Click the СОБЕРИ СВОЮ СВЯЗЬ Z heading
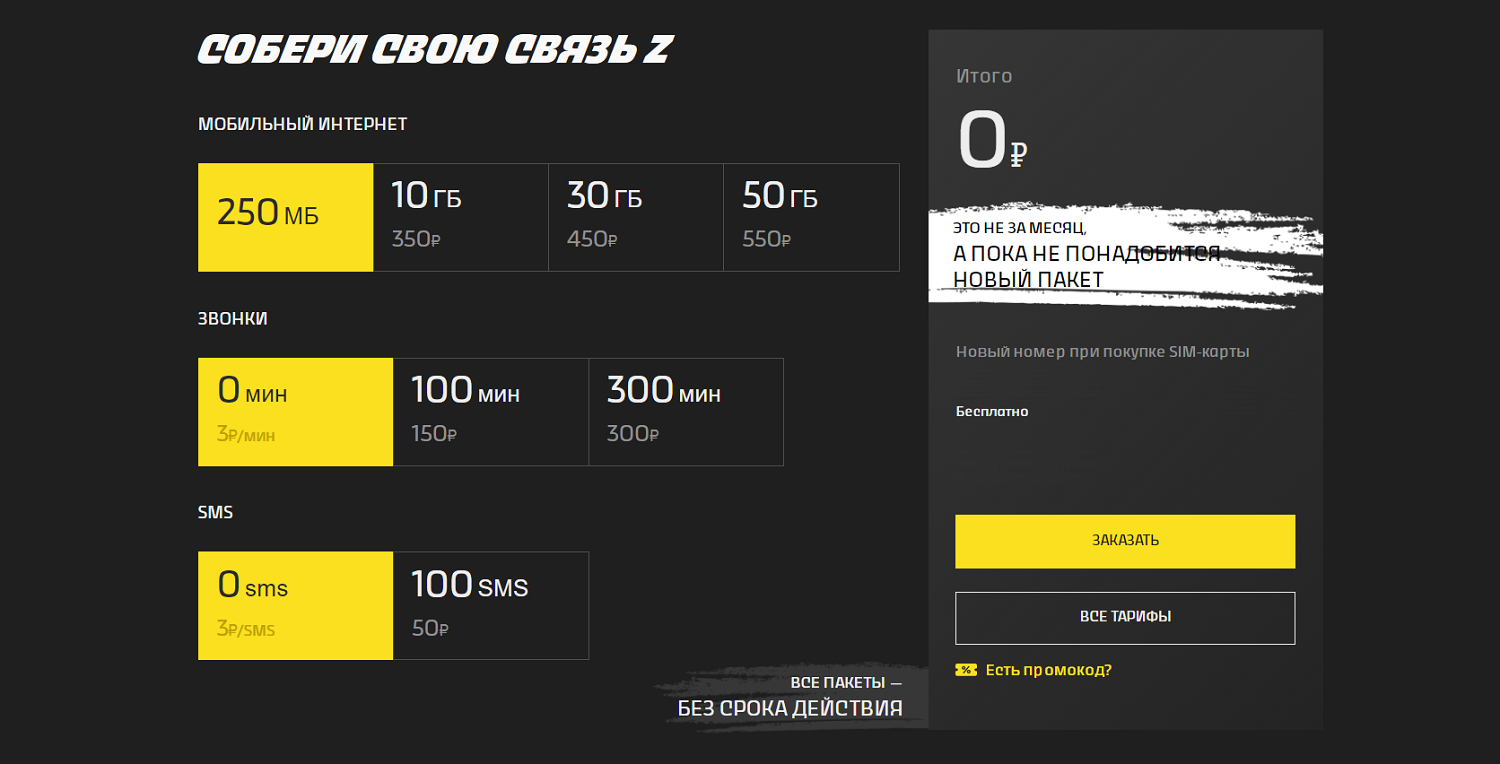1500x764 pixels. pyautogui.click(x=434, y=51)
